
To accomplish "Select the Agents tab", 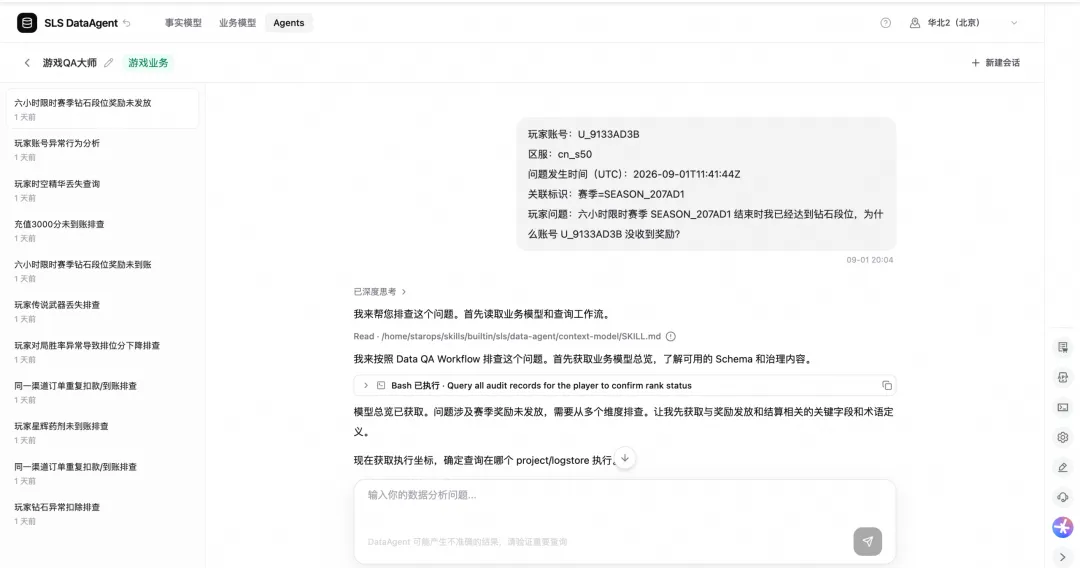I will coord(289,23).
